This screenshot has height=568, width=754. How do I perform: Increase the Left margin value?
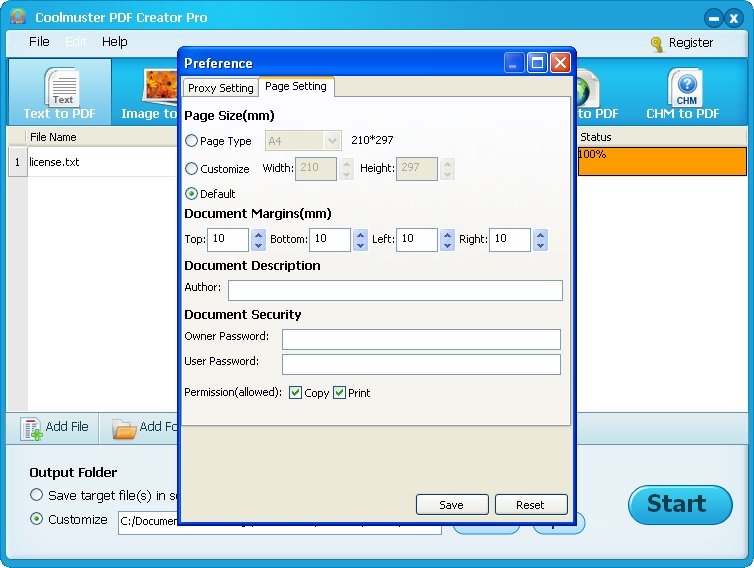448,235
